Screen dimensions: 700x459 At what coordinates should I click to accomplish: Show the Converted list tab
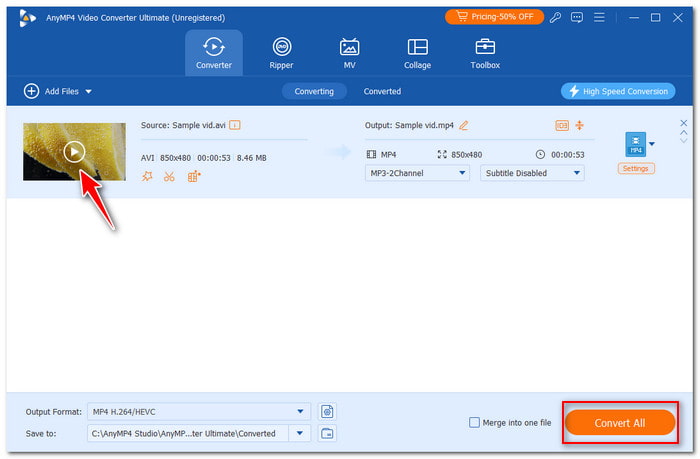[x=382, y=91]
